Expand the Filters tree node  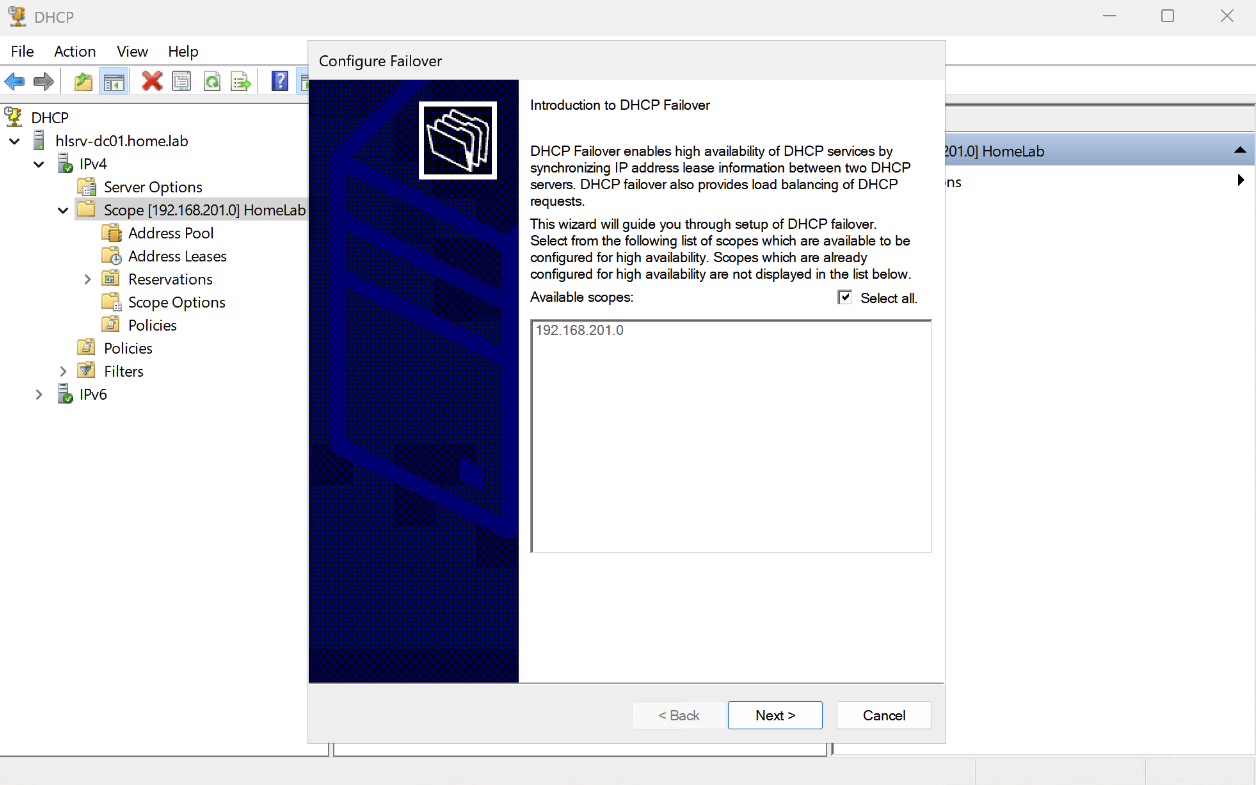63,371
